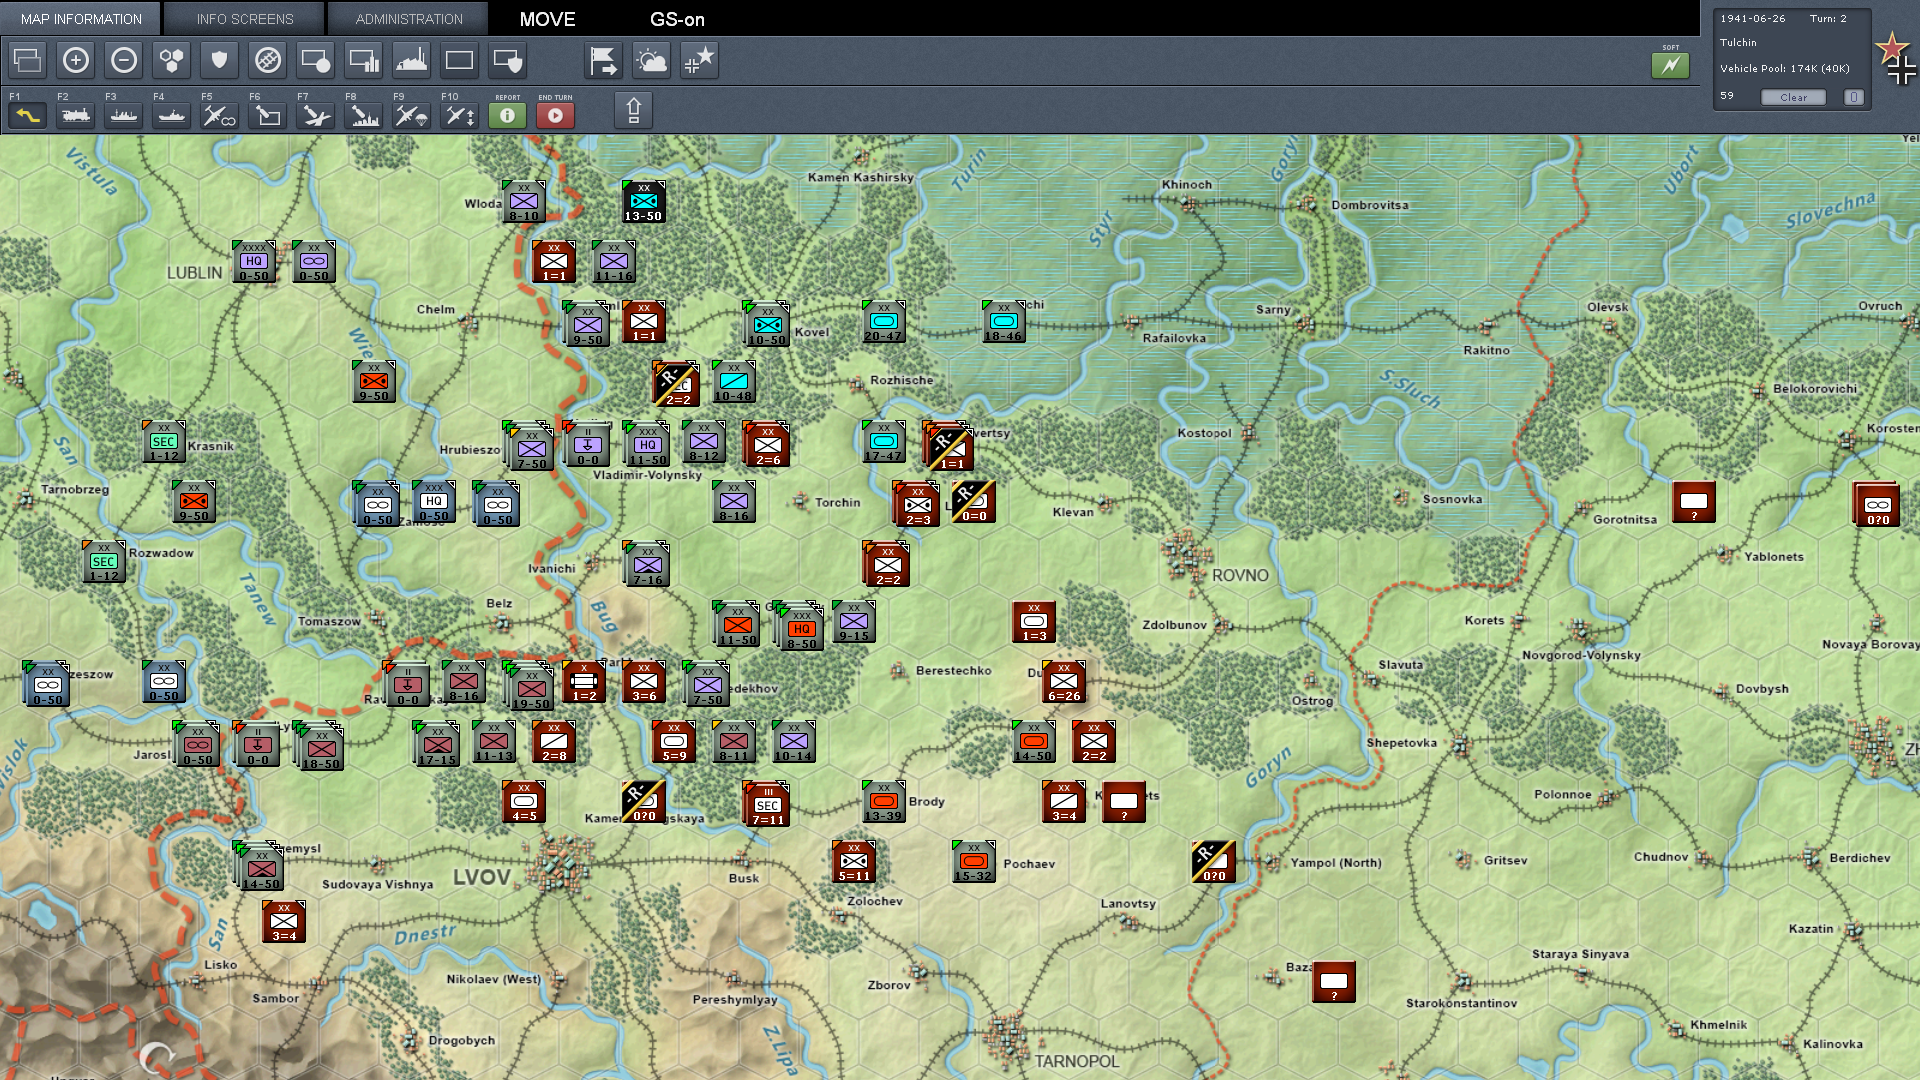This screenshot has width=1920, height=1080.
Task: Click the counter with shield icon
Action: 508,61
